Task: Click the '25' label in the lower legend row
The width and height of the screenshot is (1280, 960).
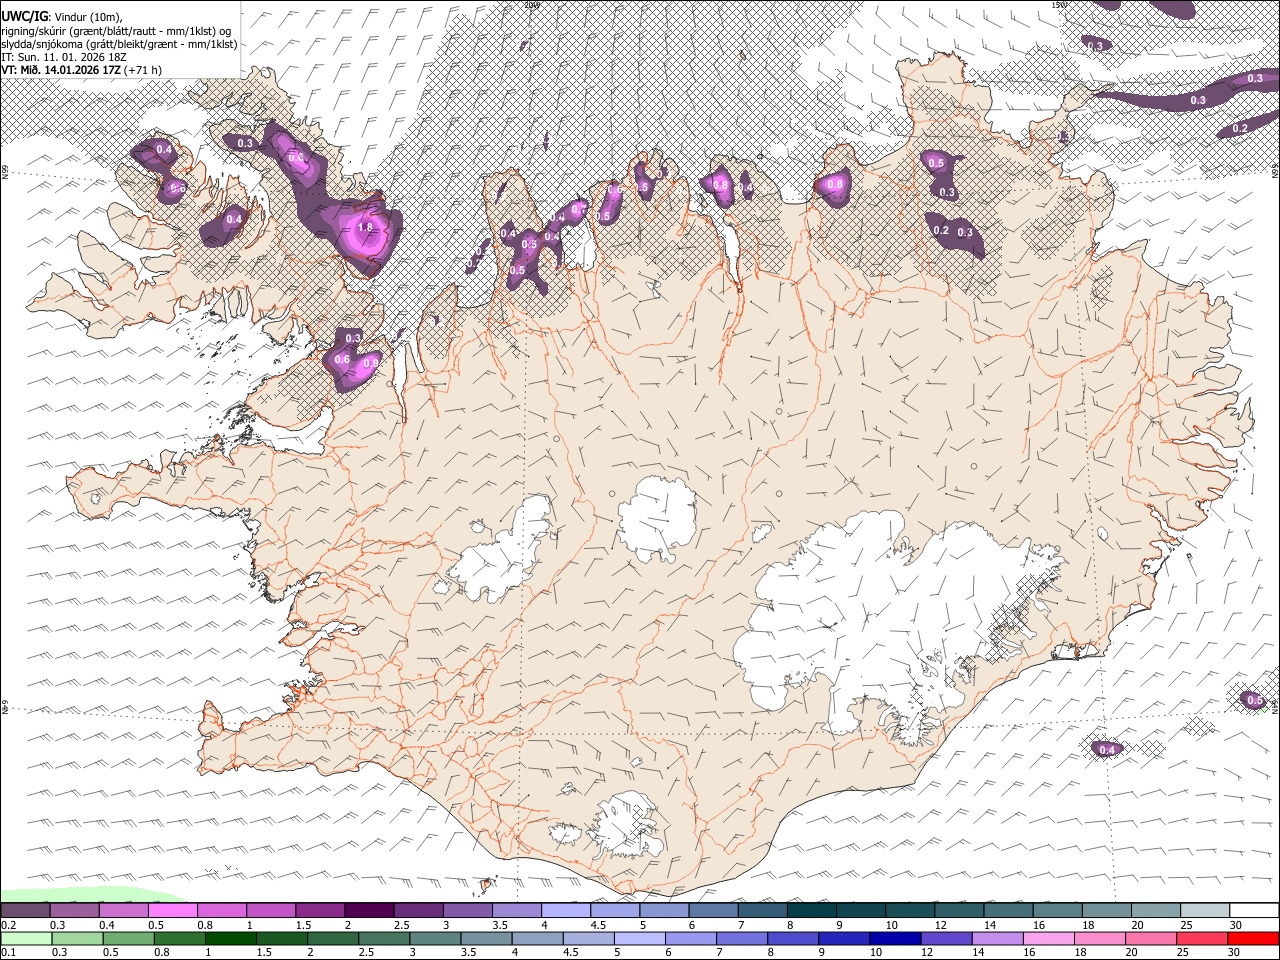Action: tap(1185, 952)
